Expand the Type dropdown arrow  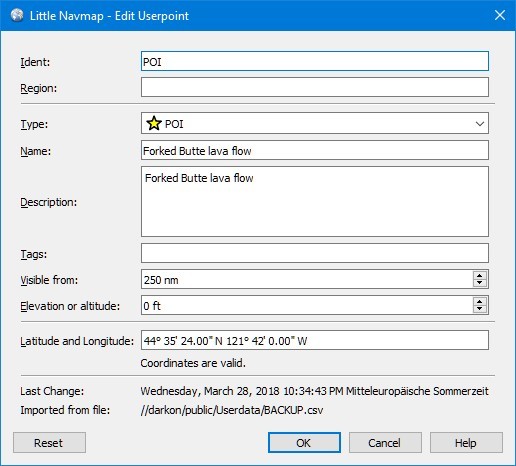coord(480,124)
